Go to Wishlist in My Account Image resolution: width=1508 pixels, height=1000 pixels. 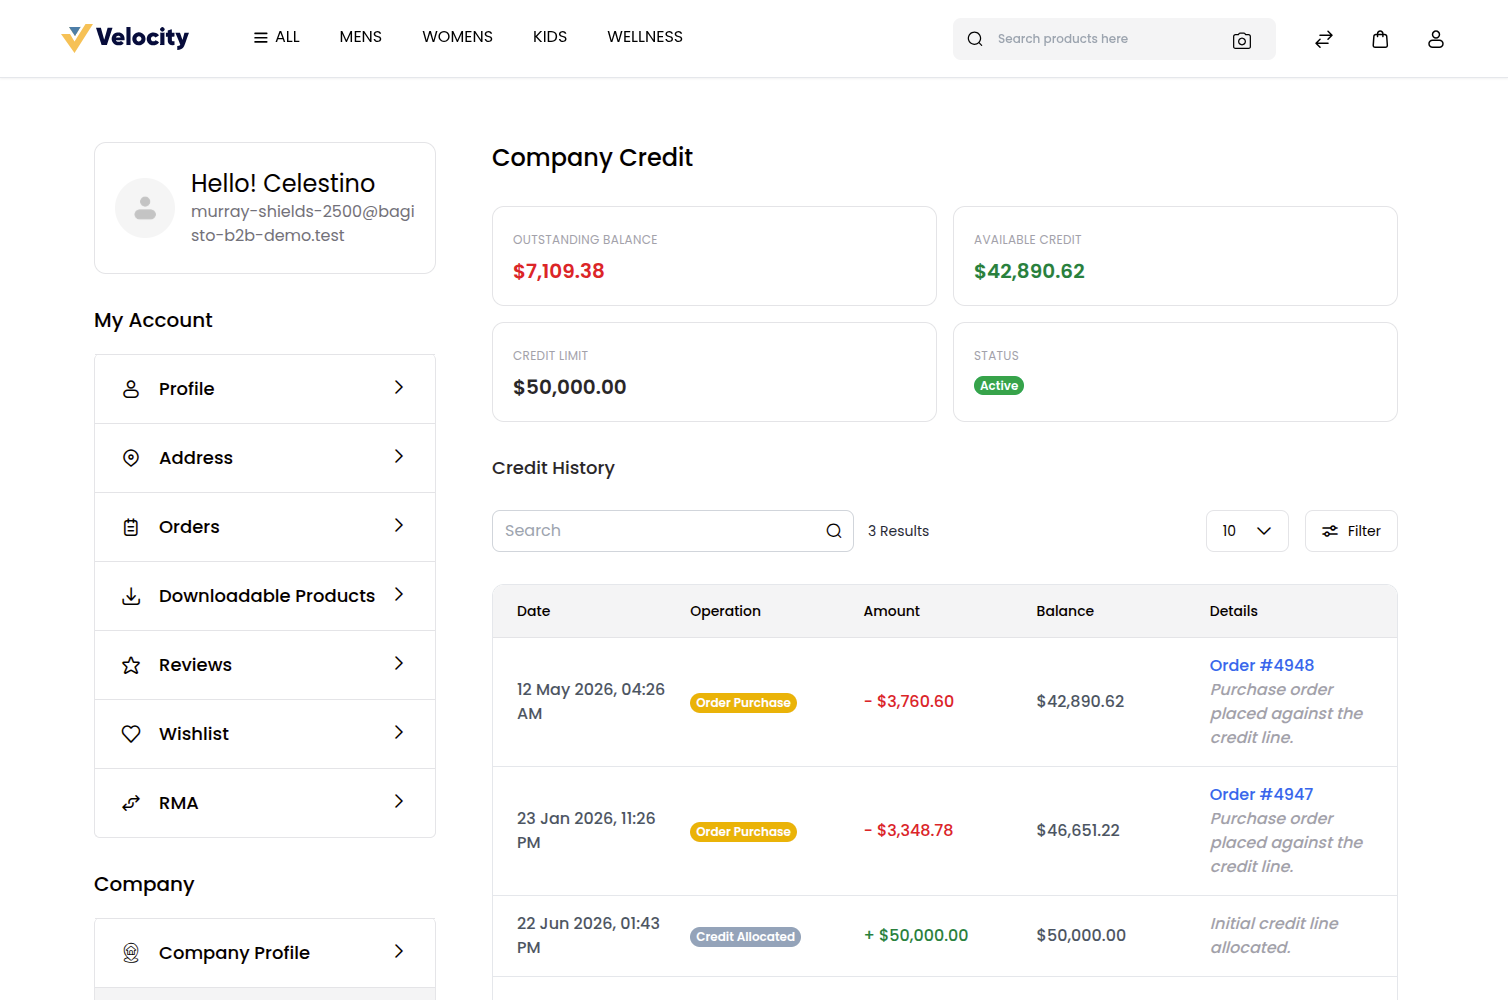pyautogui.click(x=265, y=734)
